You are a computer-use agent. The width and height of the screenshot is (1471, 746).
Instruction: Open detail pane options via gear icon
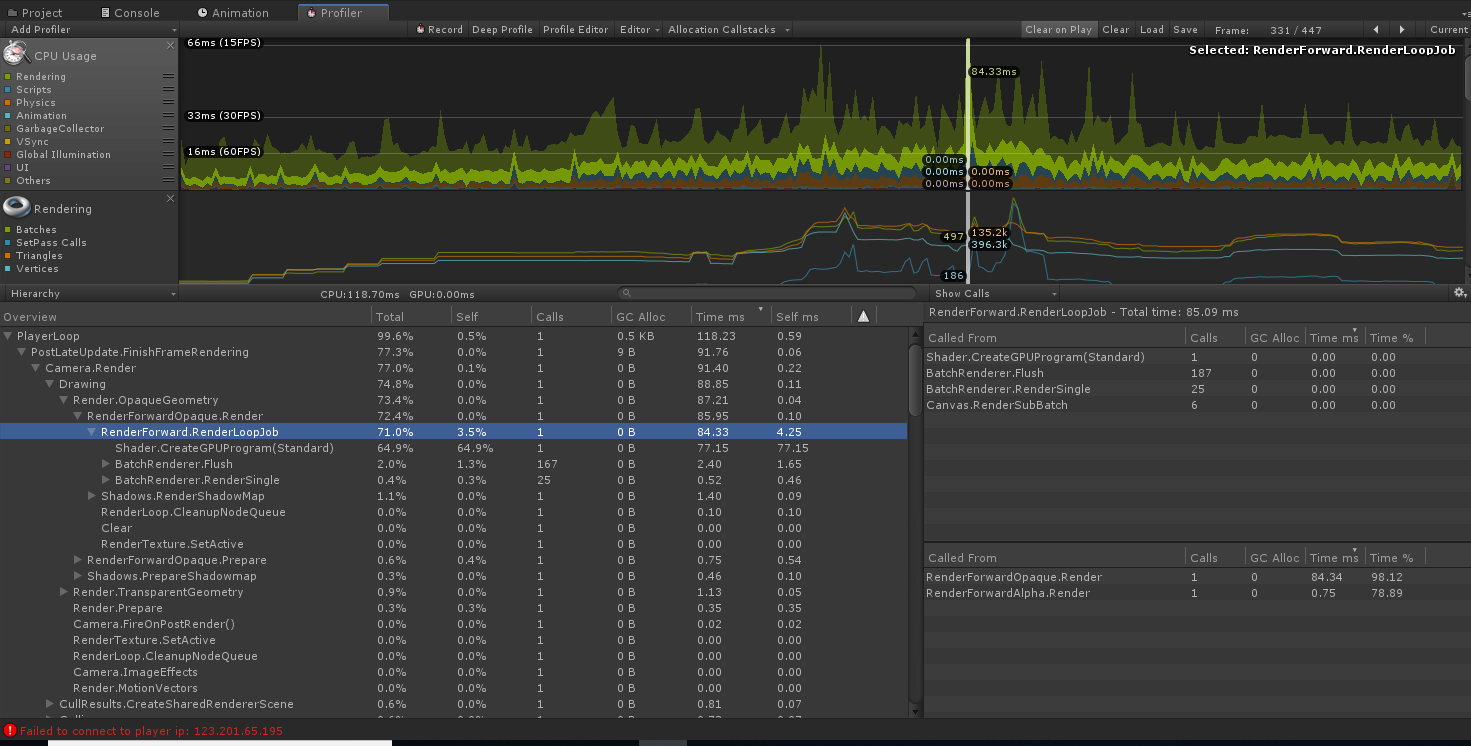(x=1460, y=292)
